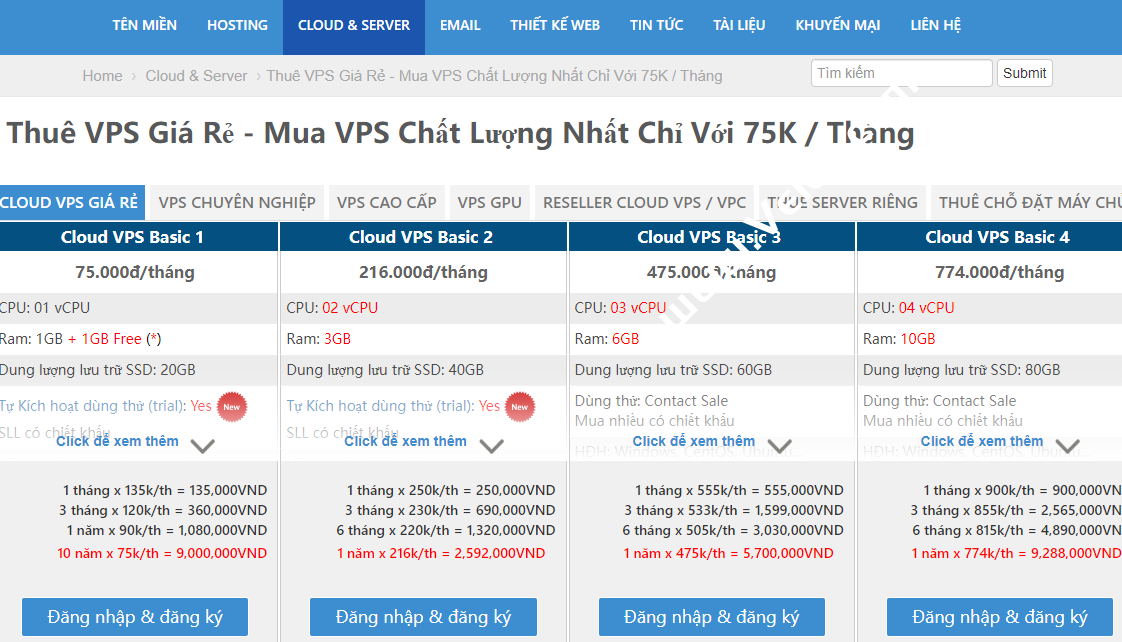Go to the HOSTING menu item
Viewport: 1122px width, 642px height.
coord(237,26)
